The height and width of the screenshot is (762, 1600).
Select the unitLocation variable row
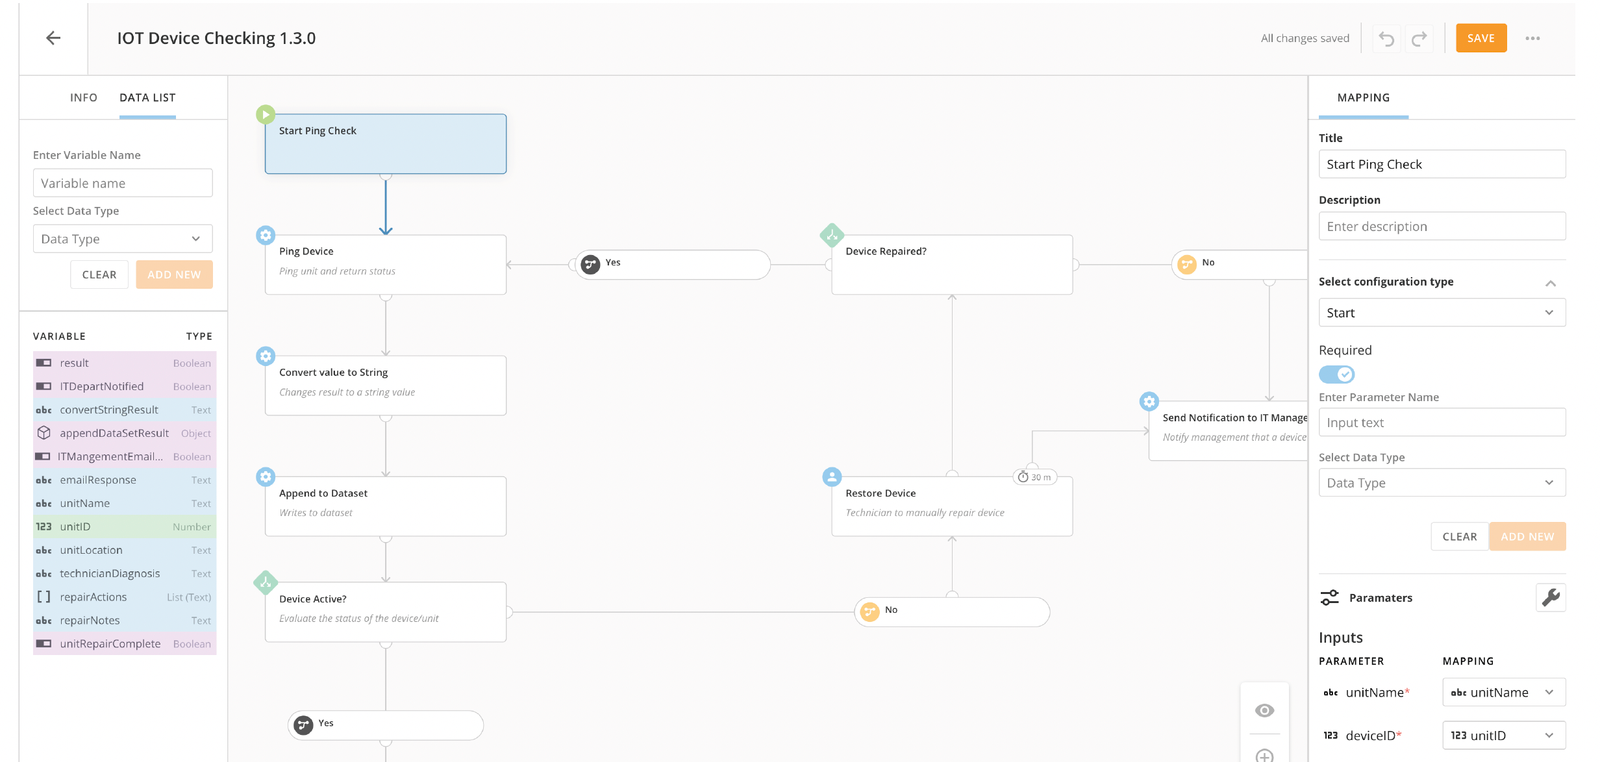[x=125, y=550]
